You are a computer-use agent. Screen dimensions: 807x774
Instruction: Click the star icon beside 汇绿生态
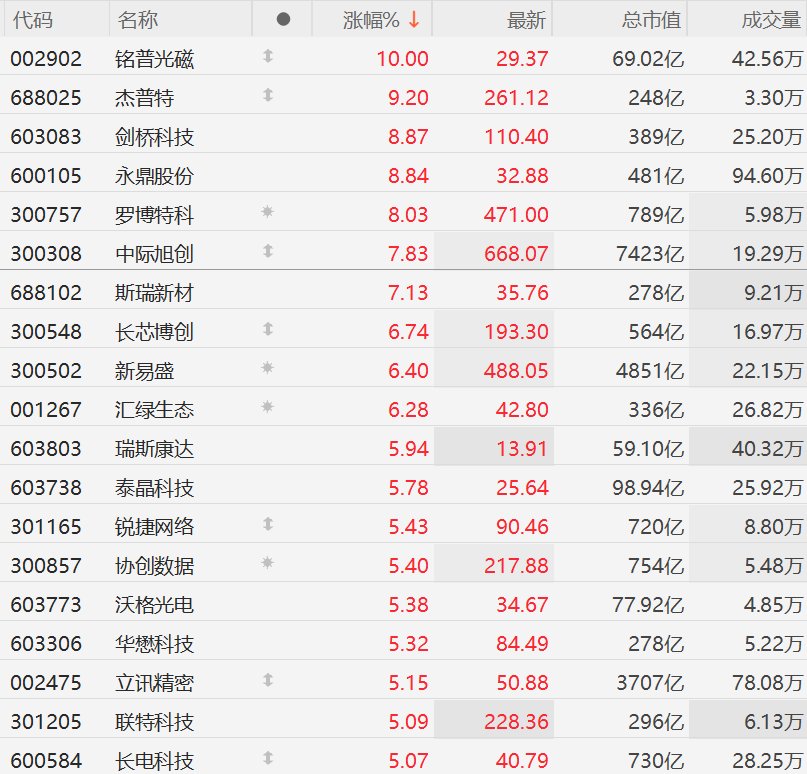[x=267, y=407]
